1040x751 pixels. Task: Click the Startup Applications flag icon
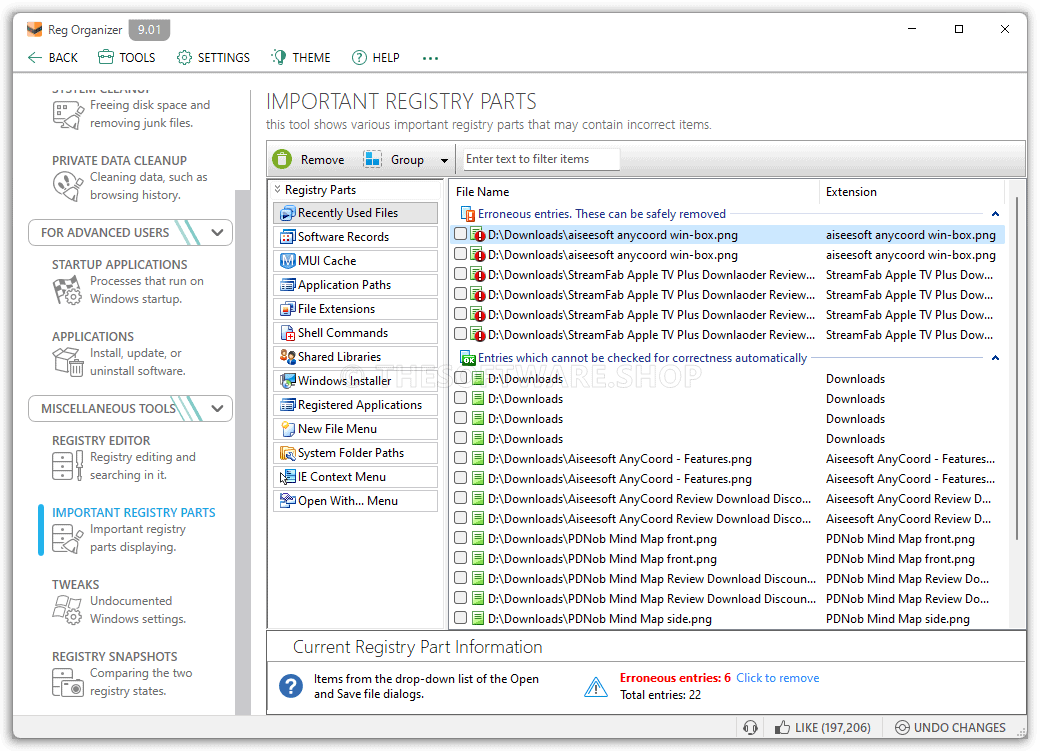coord(67,291)
